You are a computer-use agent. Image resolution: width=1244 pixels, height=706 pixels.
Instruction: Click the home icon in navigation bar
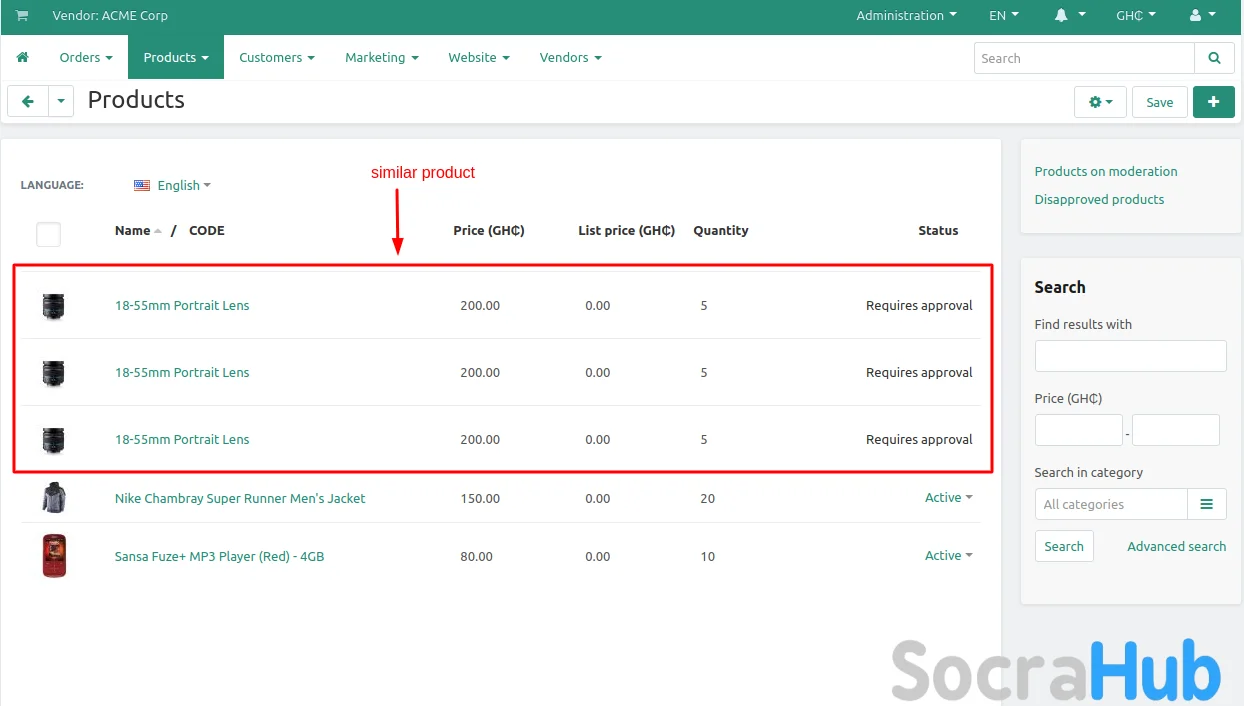[x=22, y=58]
